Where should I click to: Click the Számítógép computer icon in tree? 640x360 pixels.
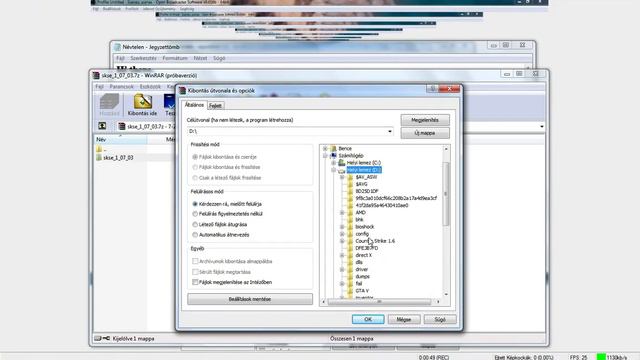point(333,156)
